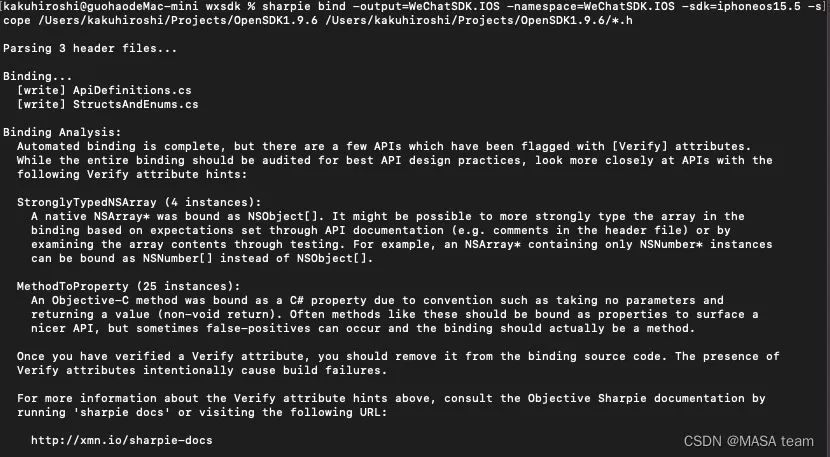
Task: Click the 'Binding Analysis:' line
Action: (x=62, y=132)
